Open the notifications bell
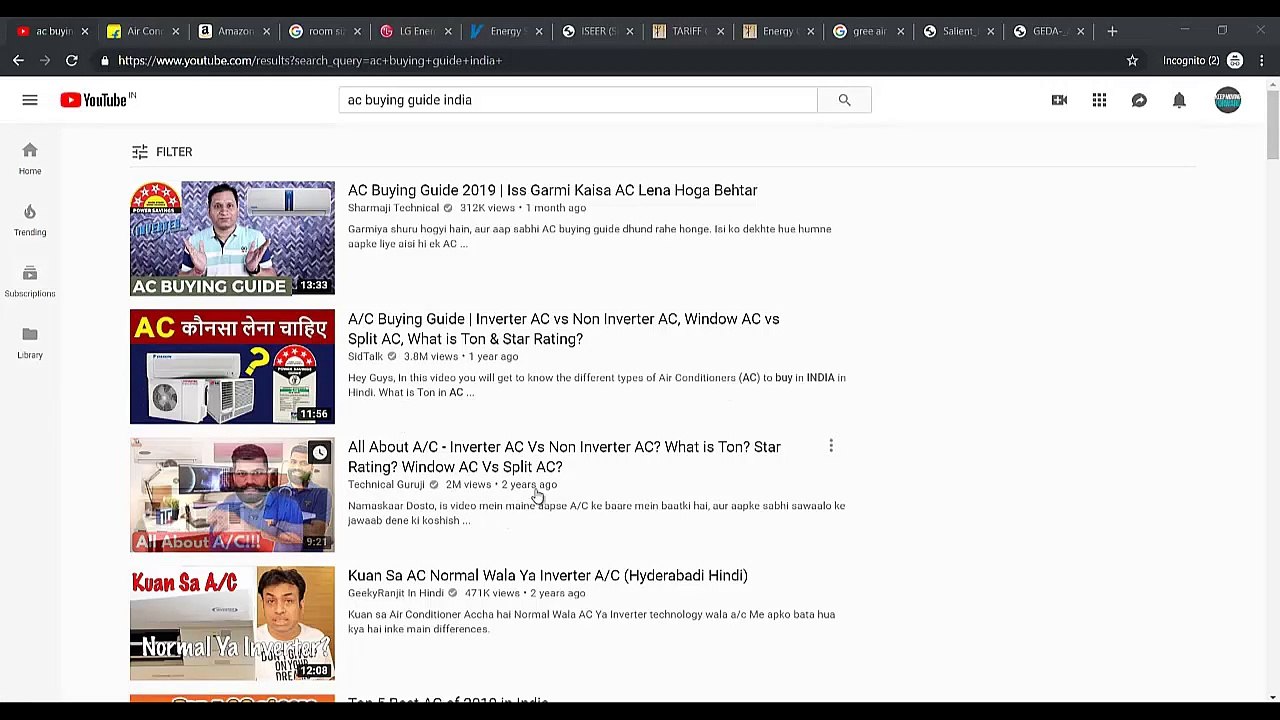 (1179, 100)
